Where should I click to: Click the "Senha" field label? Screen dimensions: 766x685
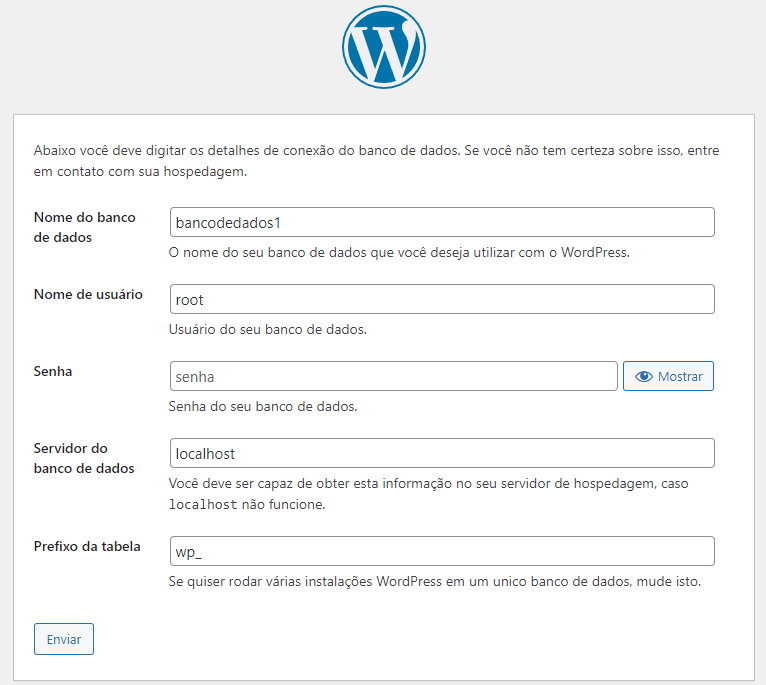pyautogui.click(x=53, y=371)
